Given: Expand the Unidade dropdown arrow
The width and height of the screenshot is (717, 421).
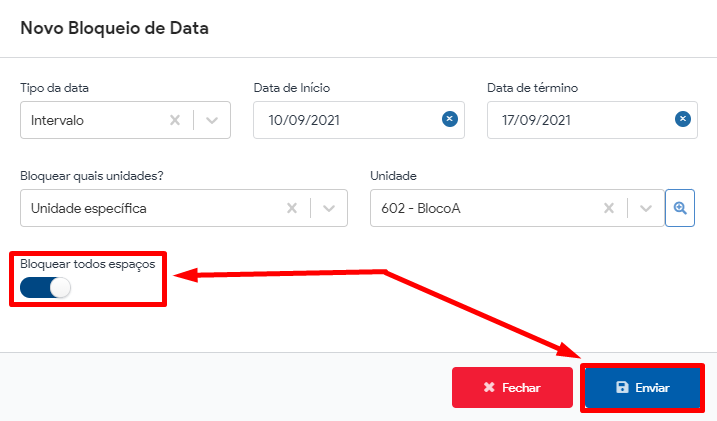Looking at the screenshot, I should [646, 208].
